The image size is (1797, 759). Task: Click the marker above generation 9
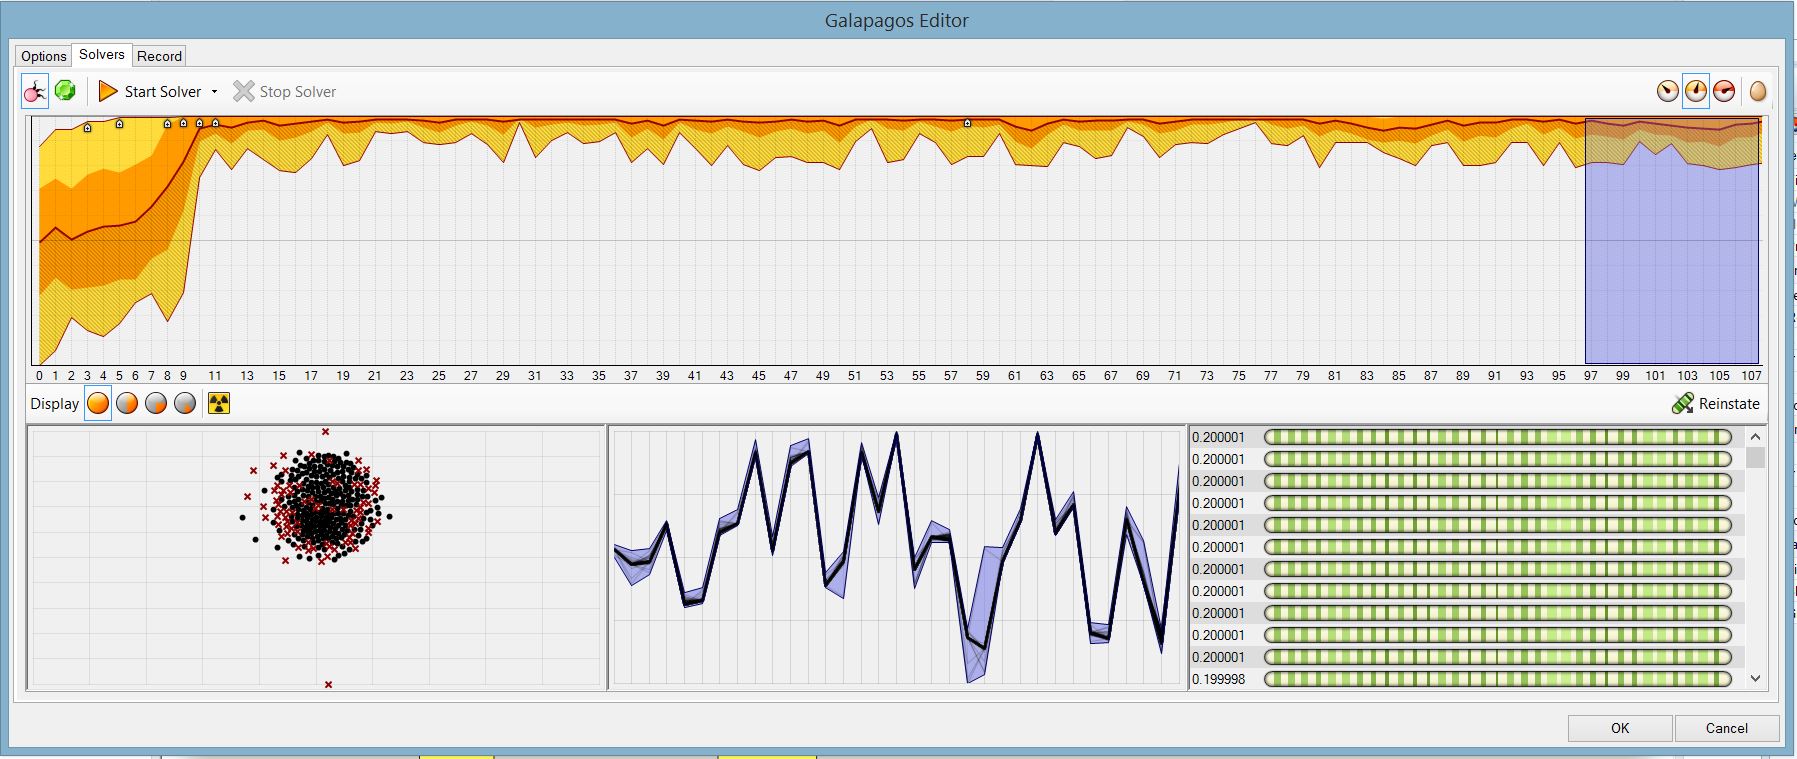pos(184,124)
